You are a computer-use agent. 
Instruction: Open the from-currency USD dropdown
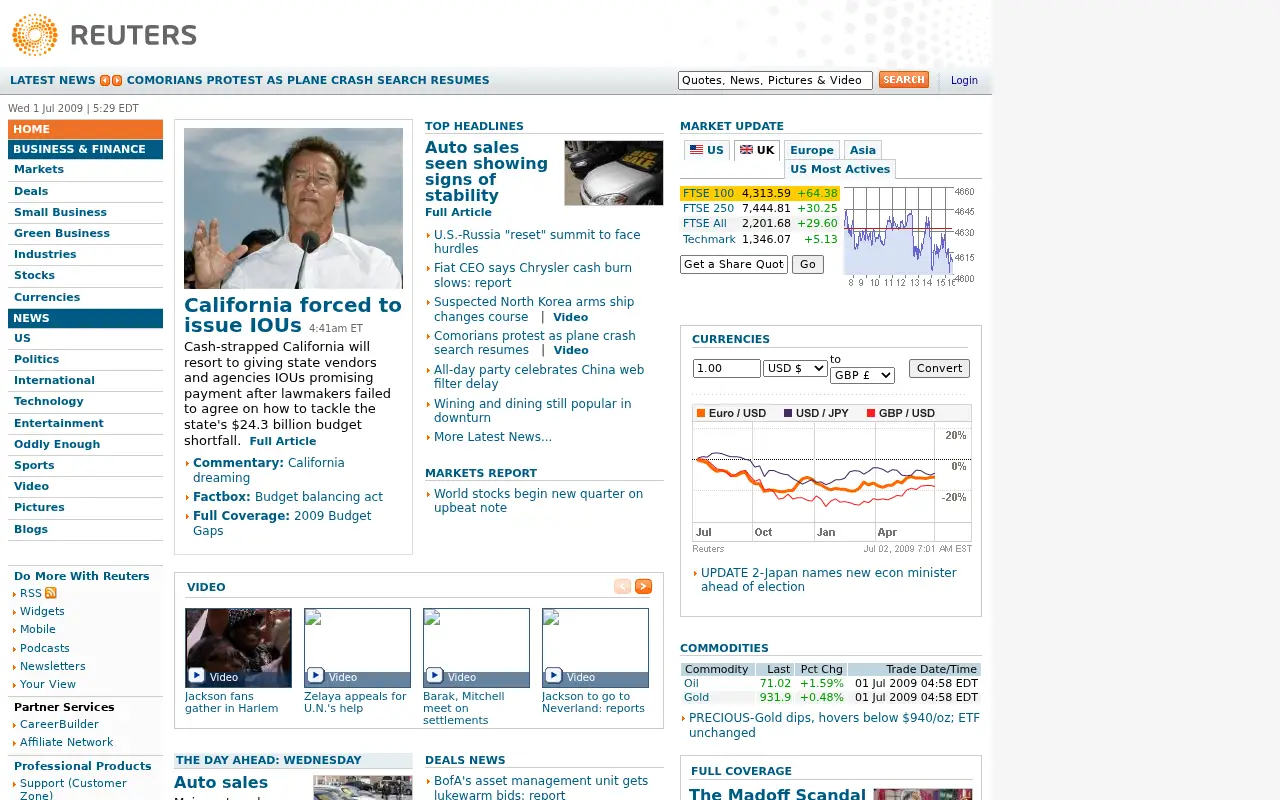[x=795, y=368]
